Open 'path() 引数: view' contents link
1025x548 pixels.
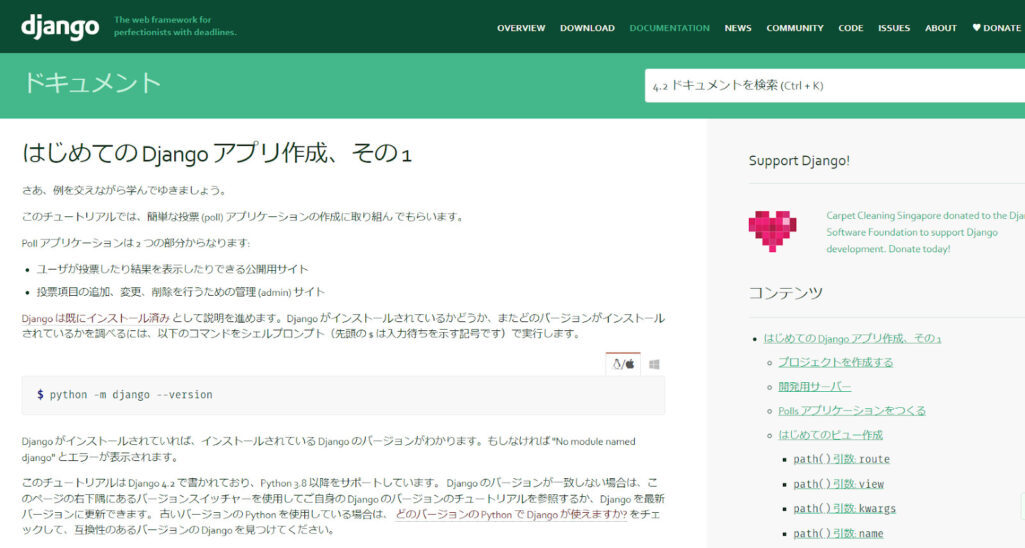[x=838, y=484]
